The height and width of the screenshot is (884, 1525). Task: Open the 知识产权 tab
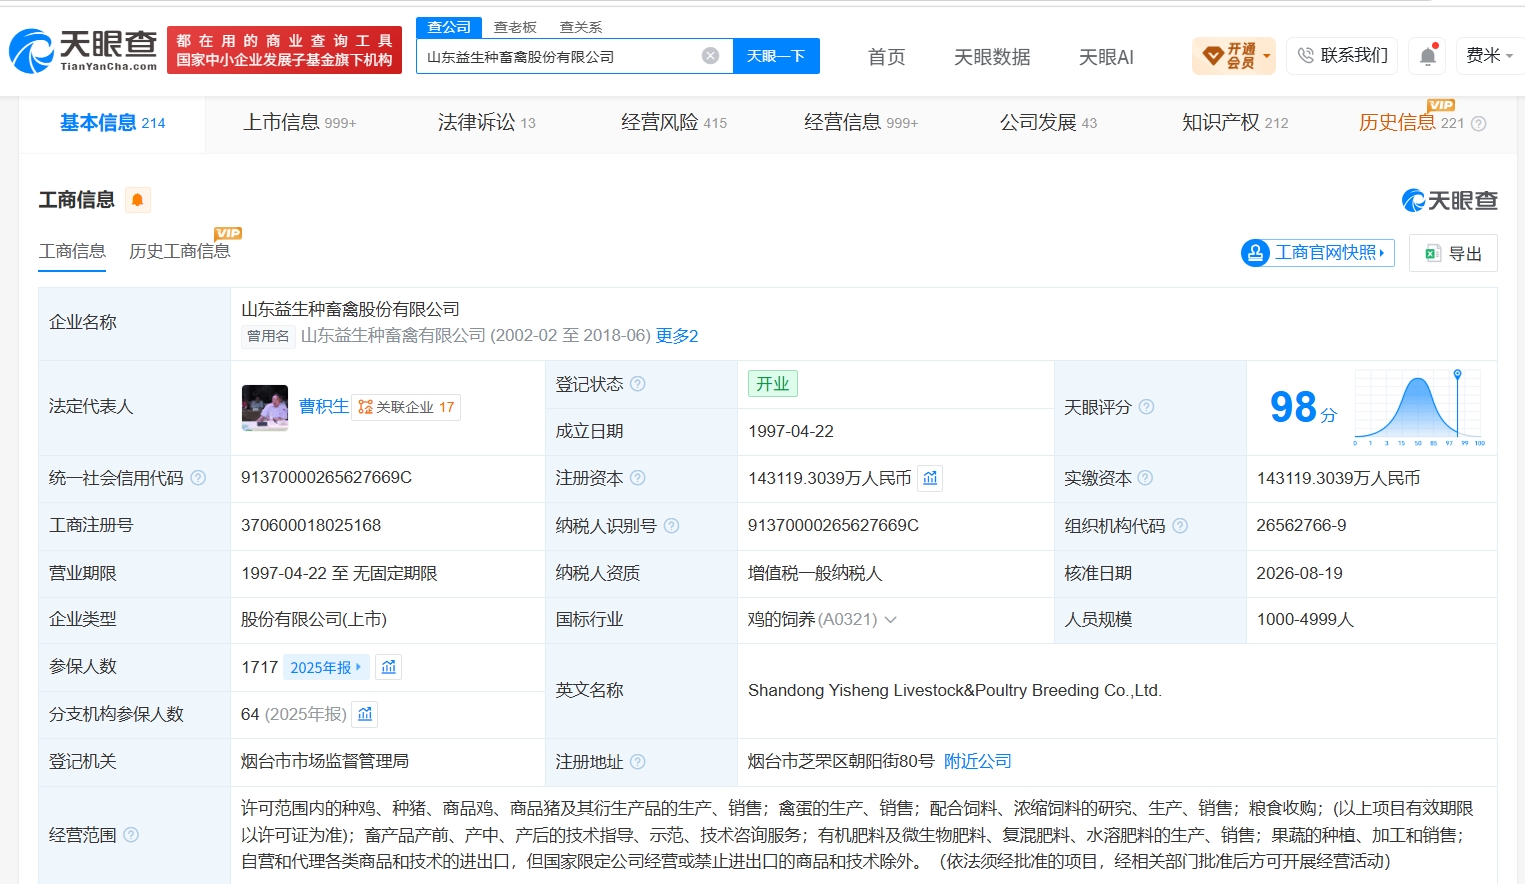click(x=1235, y=123)
